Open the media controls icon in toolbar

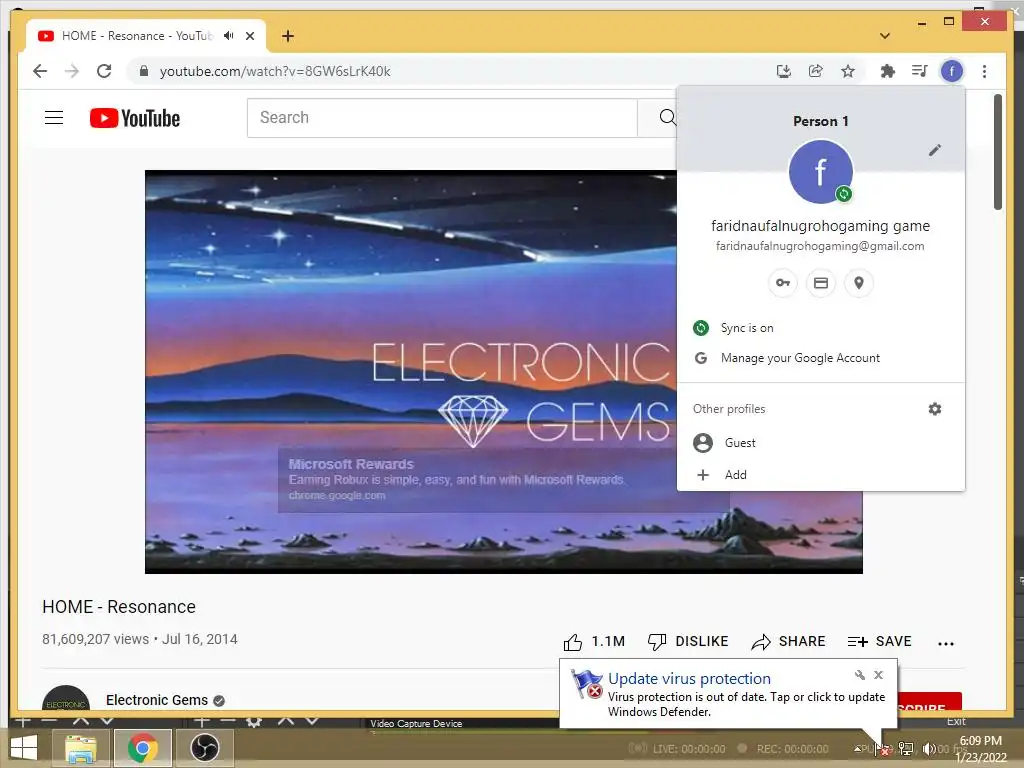920,71
